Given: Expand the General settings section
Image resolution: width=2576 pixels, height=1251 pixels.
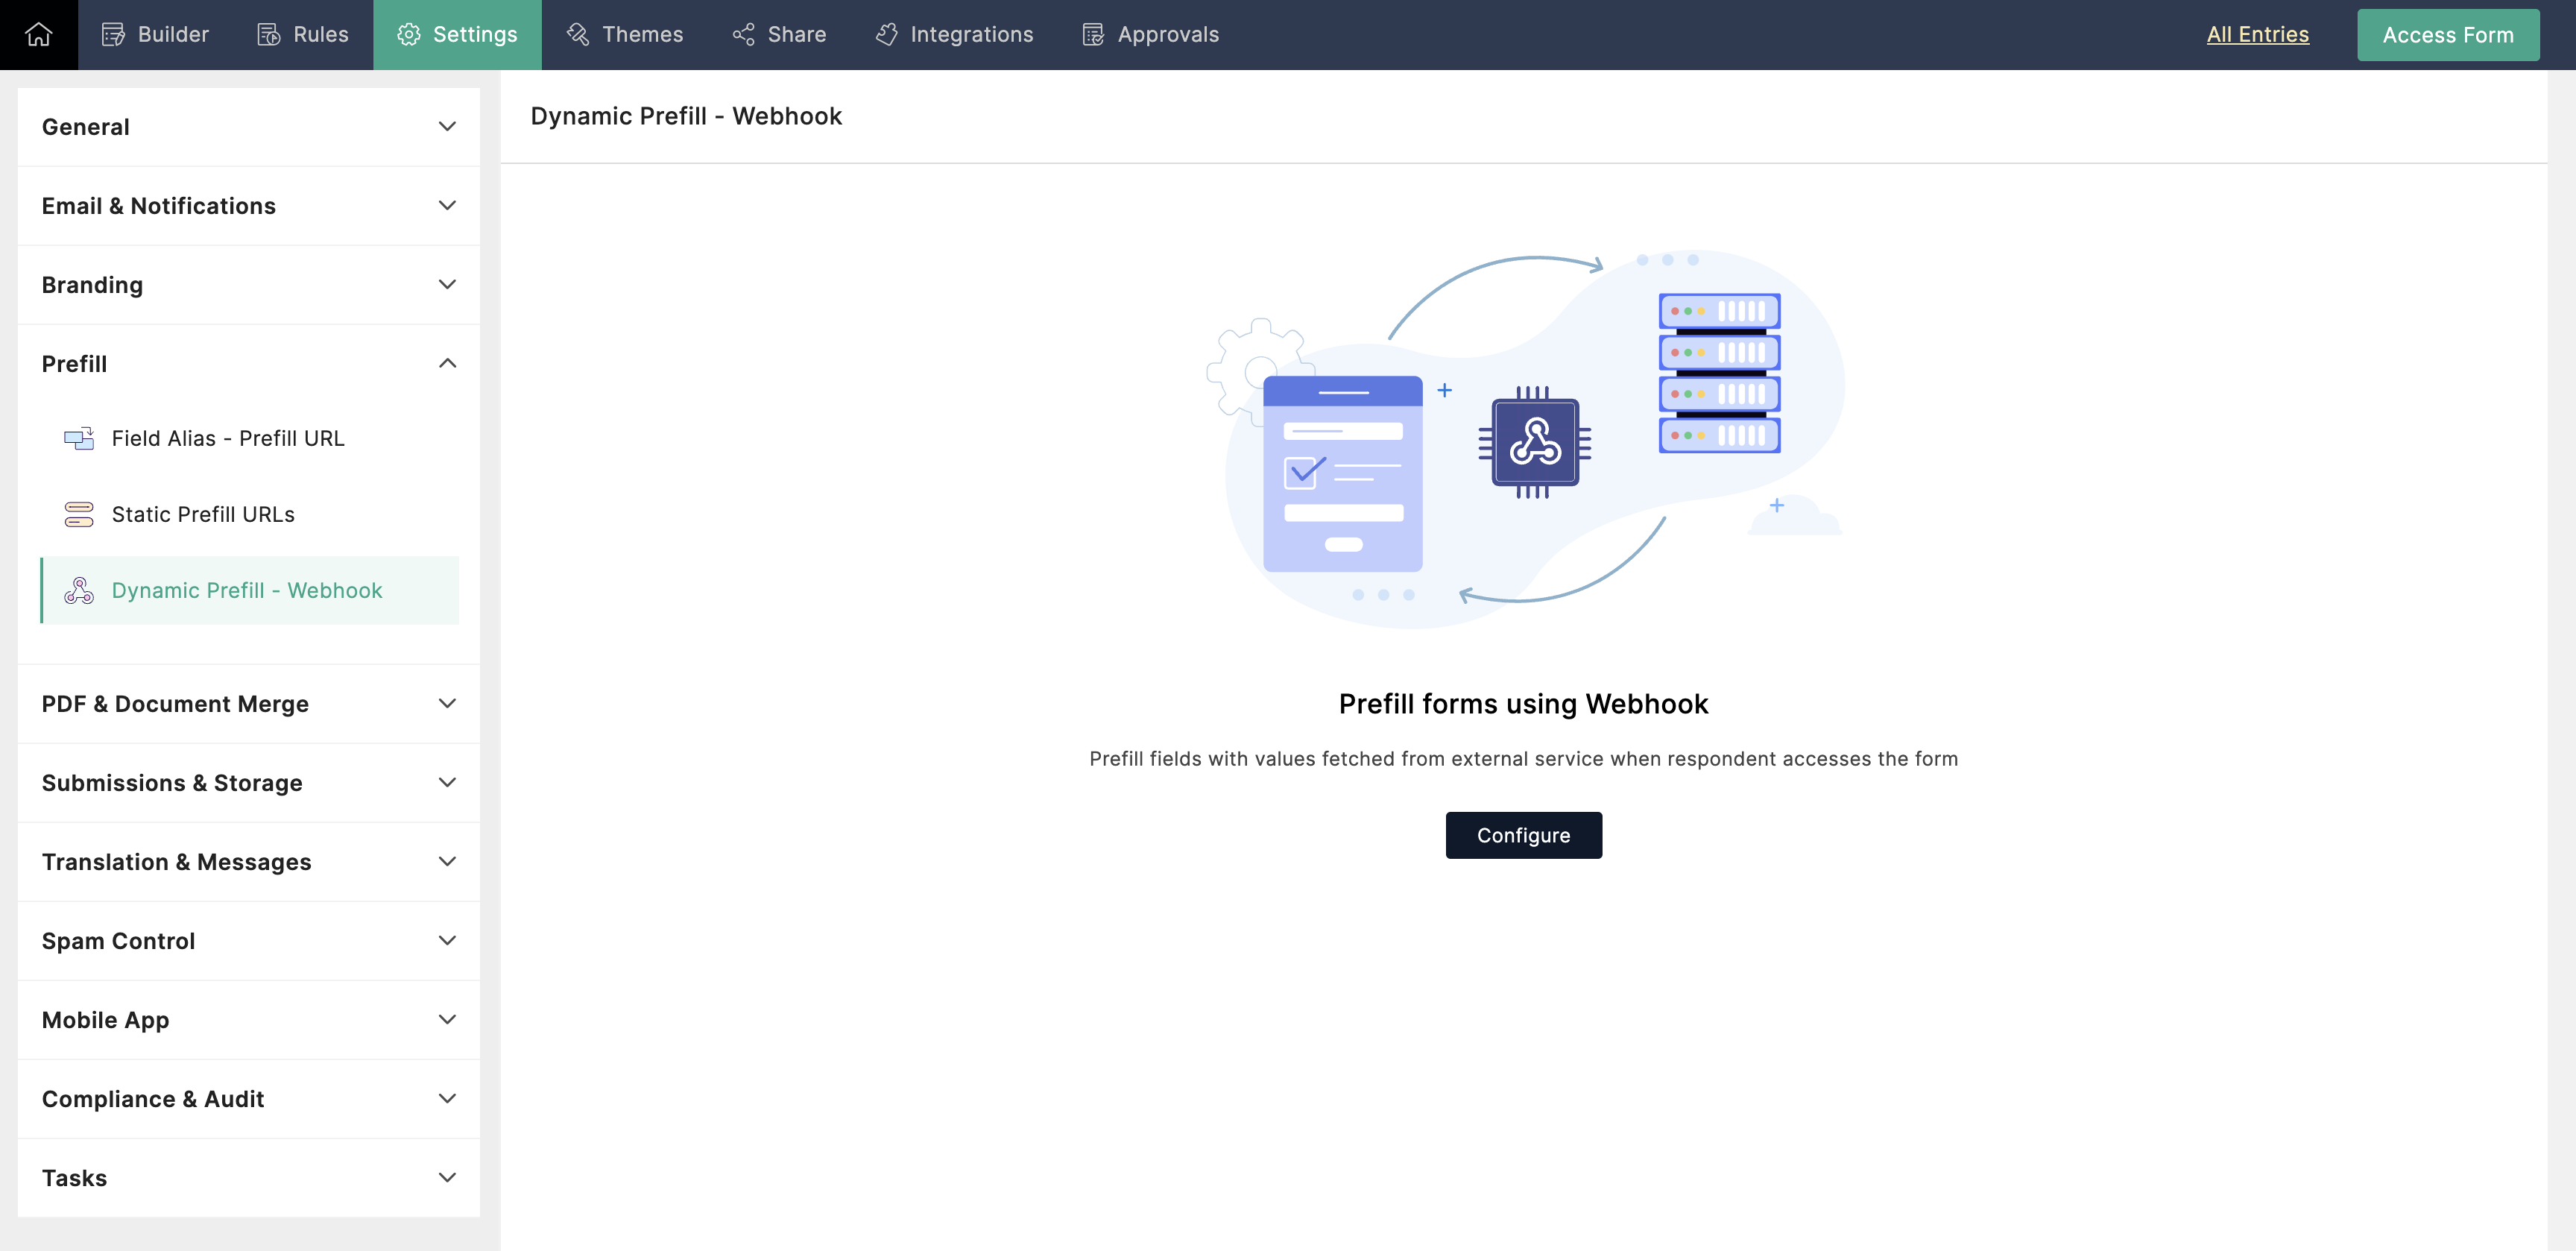Looking at the screenshot, I should click(x=447, y=127).
